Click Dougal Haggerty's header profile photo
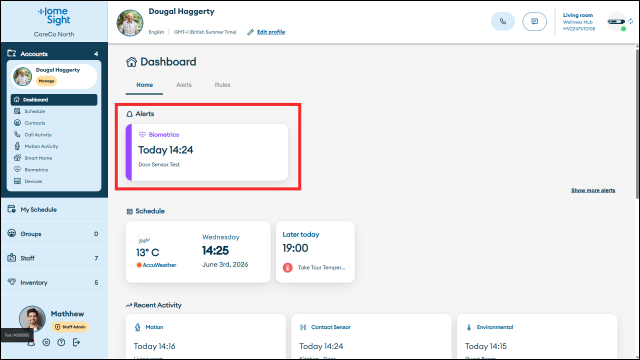Image resolution: width=640 pixels, height=360 pixels. pyautogui.click(x=130, y=23)
